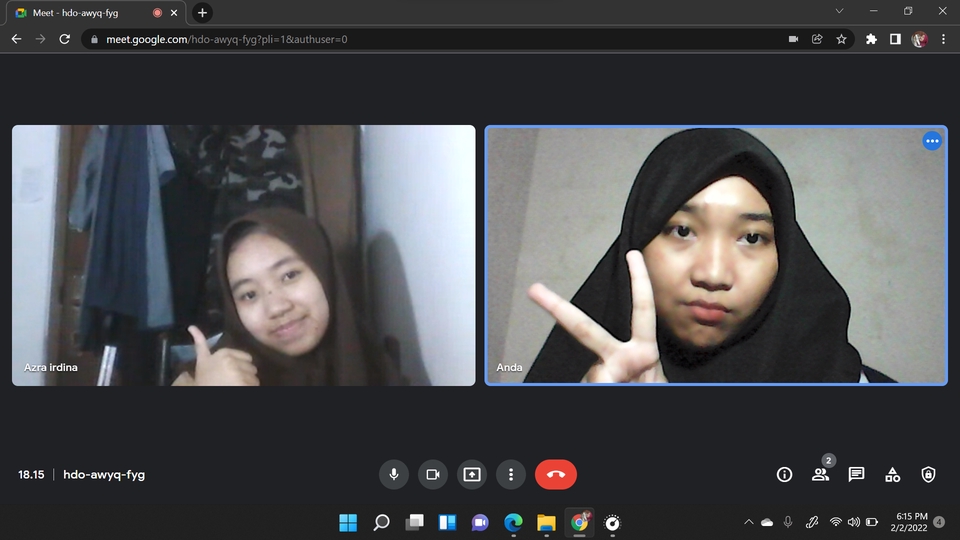Image resolution: width=960 pixels, height=540 pixels.
Task: Open Teams Chat on taskbar
Action: [x=481, y=522]
